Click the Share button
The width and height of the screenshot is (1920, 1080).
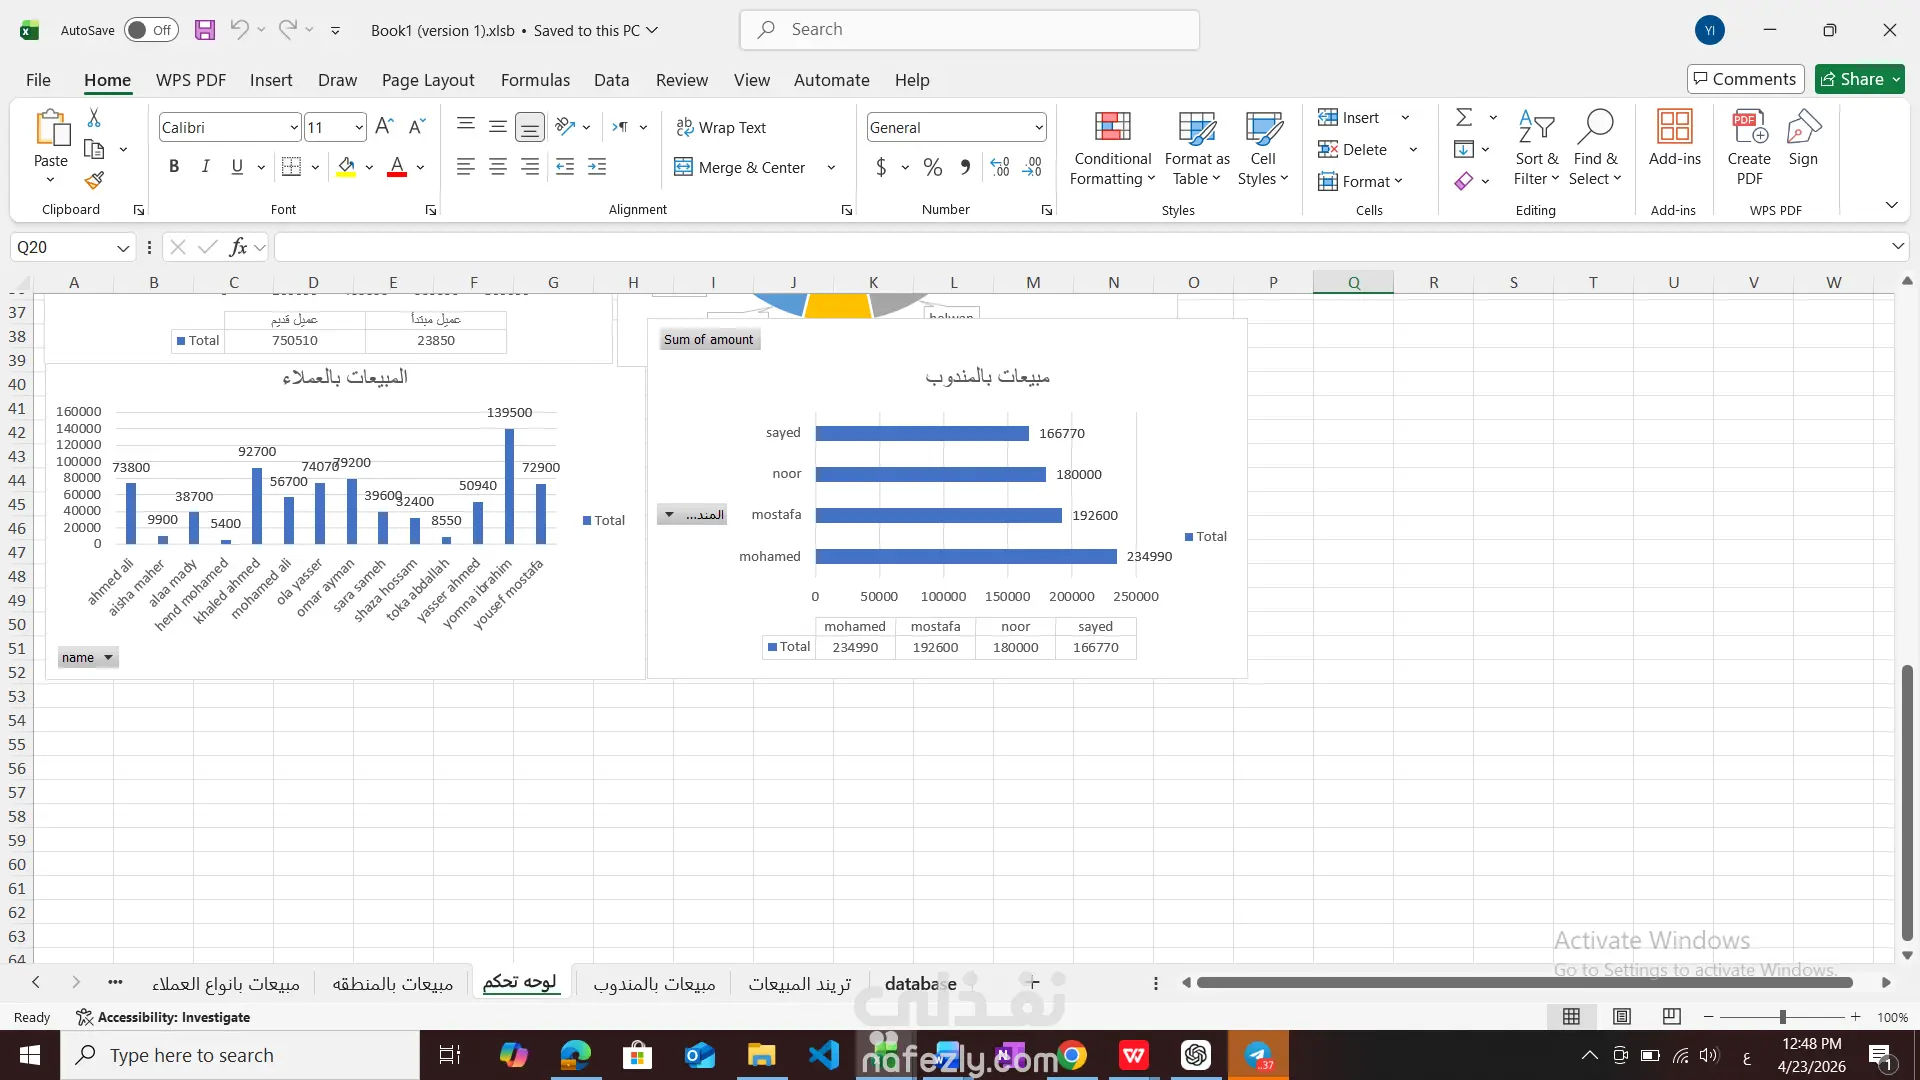point(1860,79)
